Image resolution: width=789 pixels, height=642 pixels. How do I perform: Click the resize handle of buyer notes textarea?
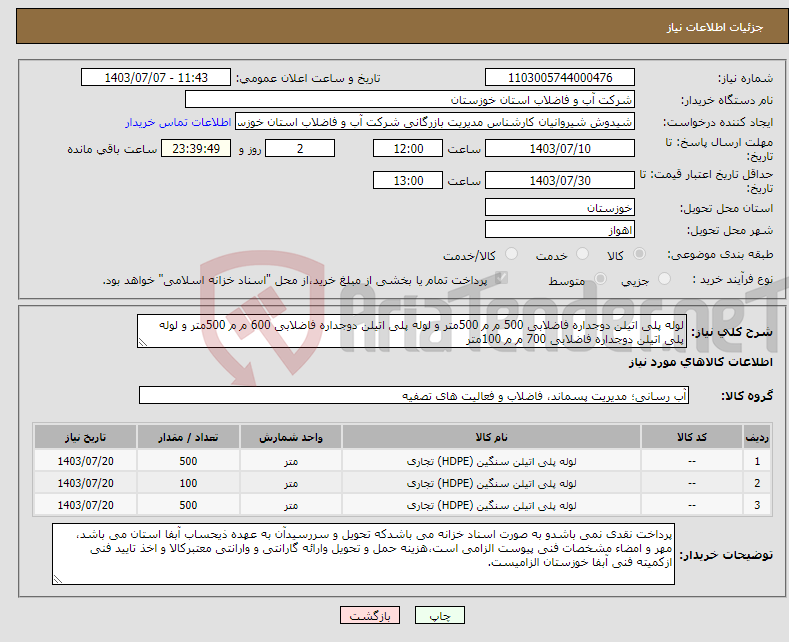(x=58, y=579)
